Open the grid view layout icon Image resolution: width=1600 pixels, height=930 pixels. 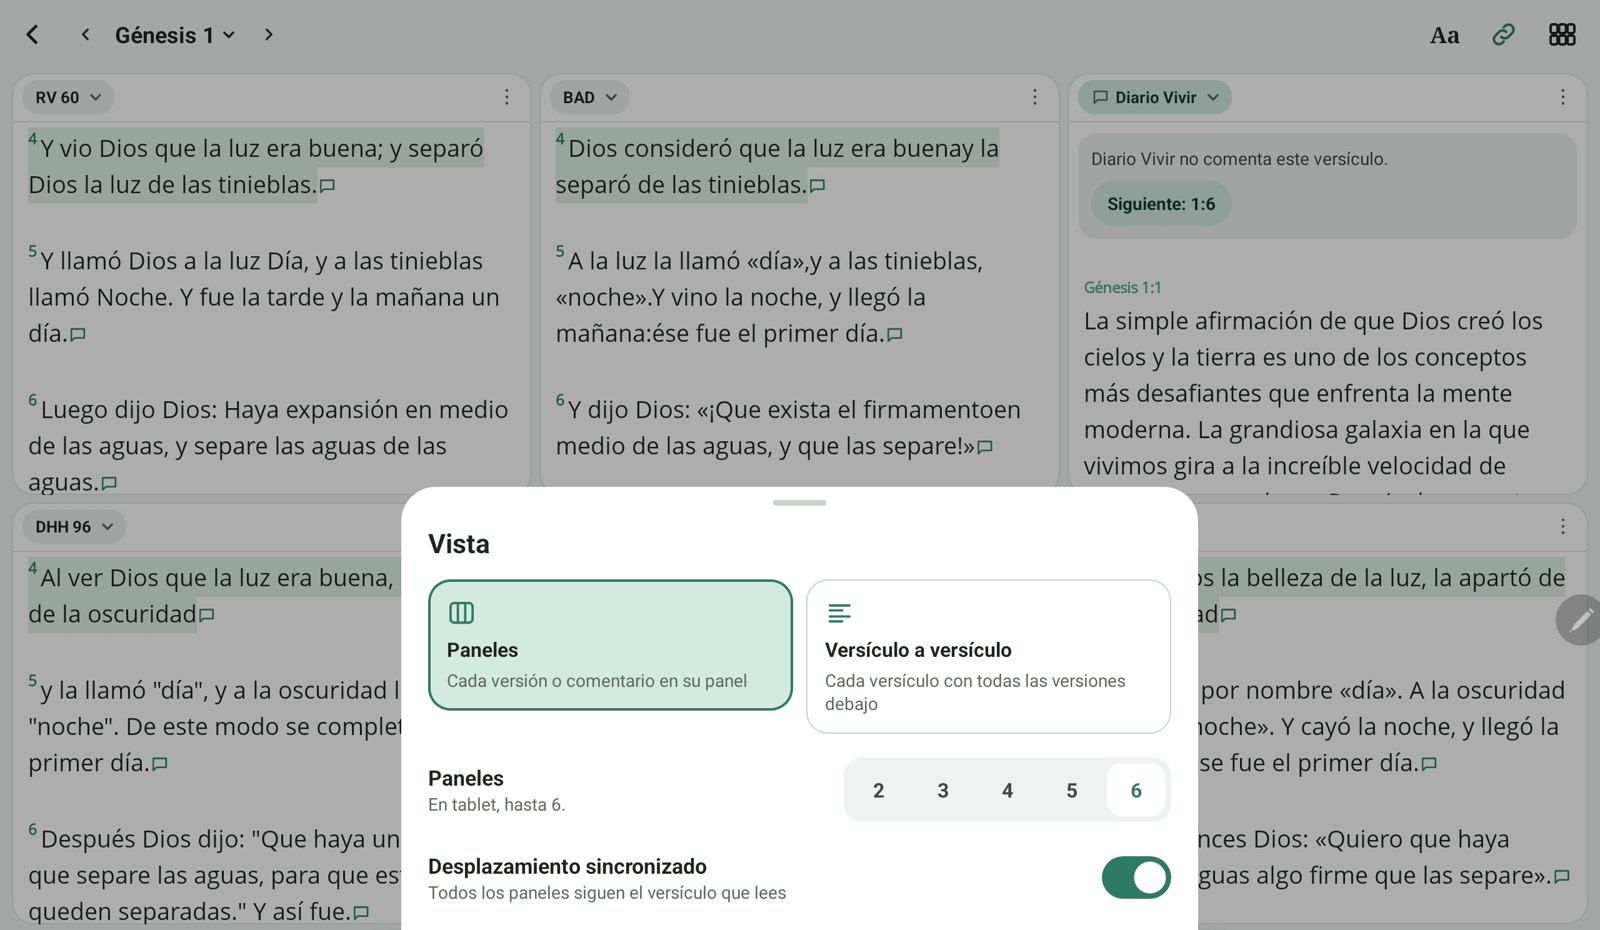point(1562,35)
